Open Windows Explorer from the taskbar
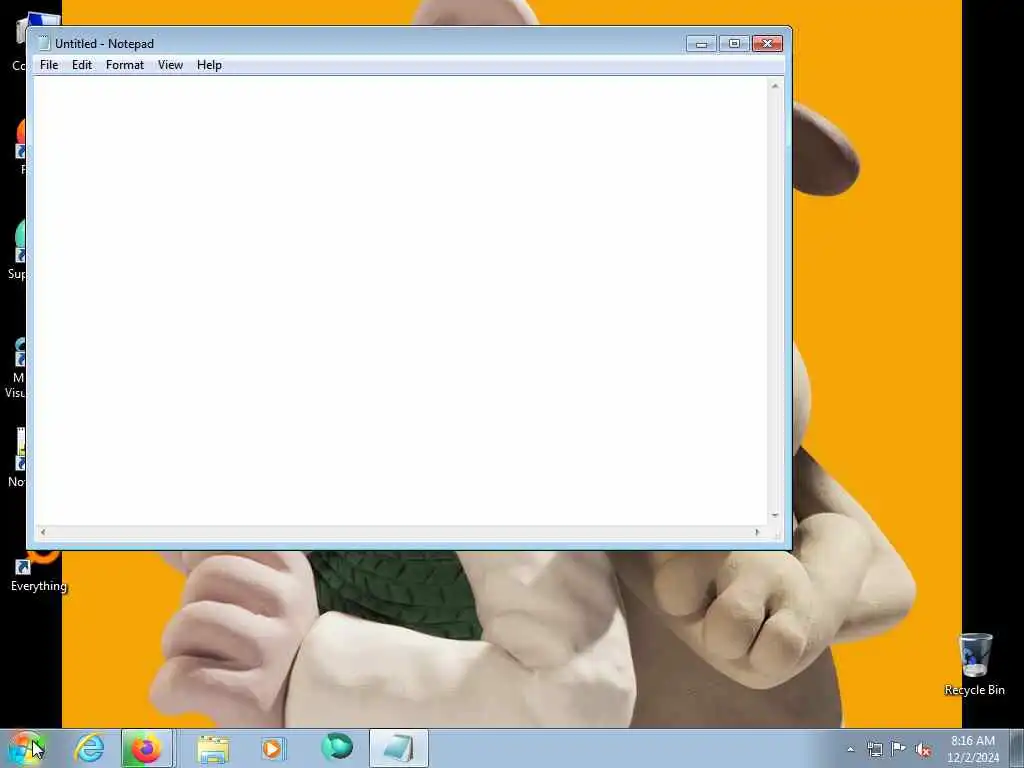This screenshot has width=1024, height=768. tap(213, 748)
